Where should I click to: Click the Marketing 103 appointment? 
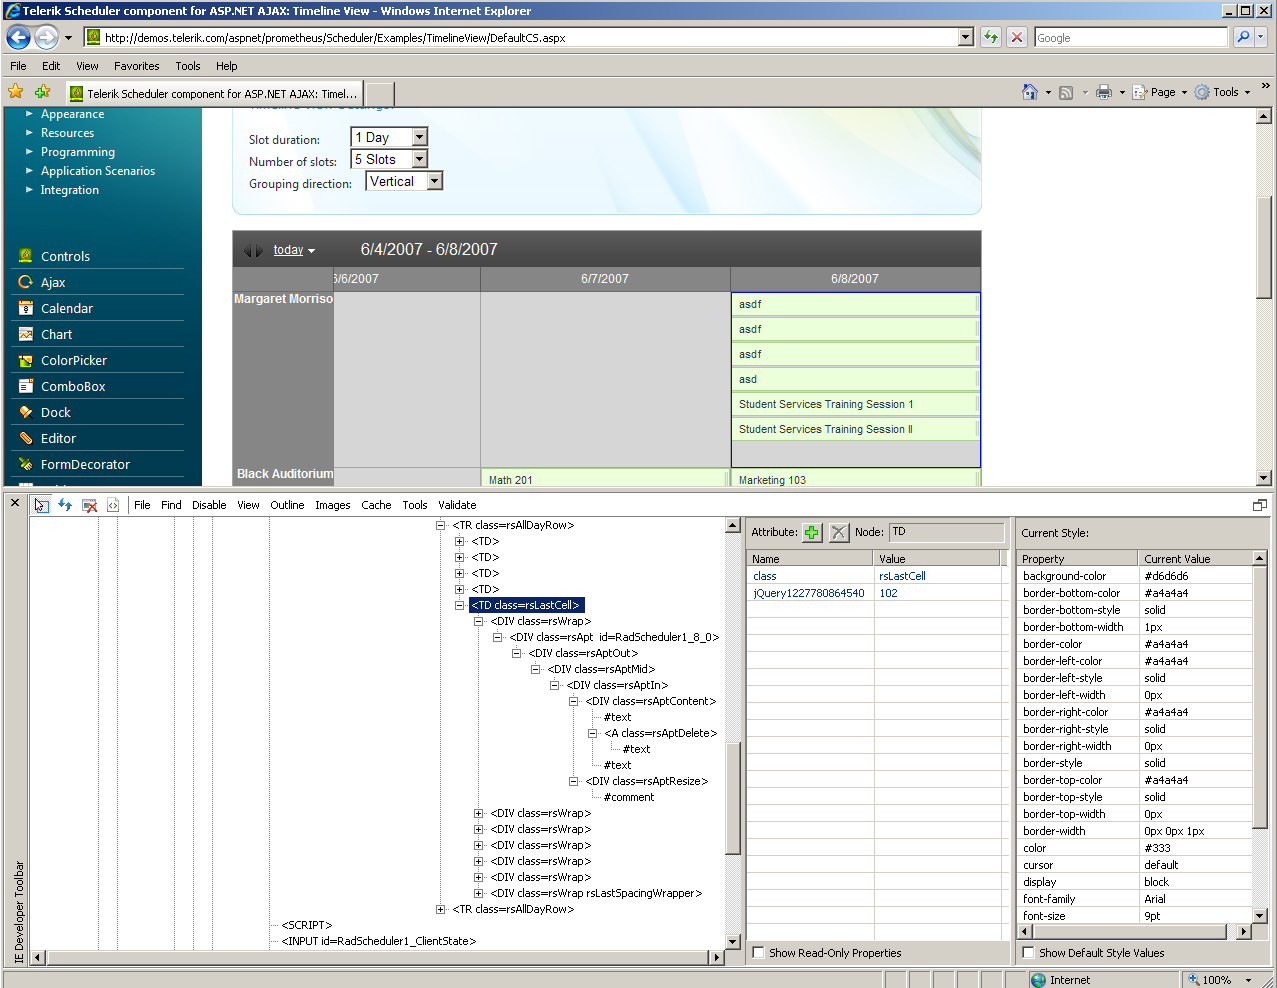(x=855, y=479)
